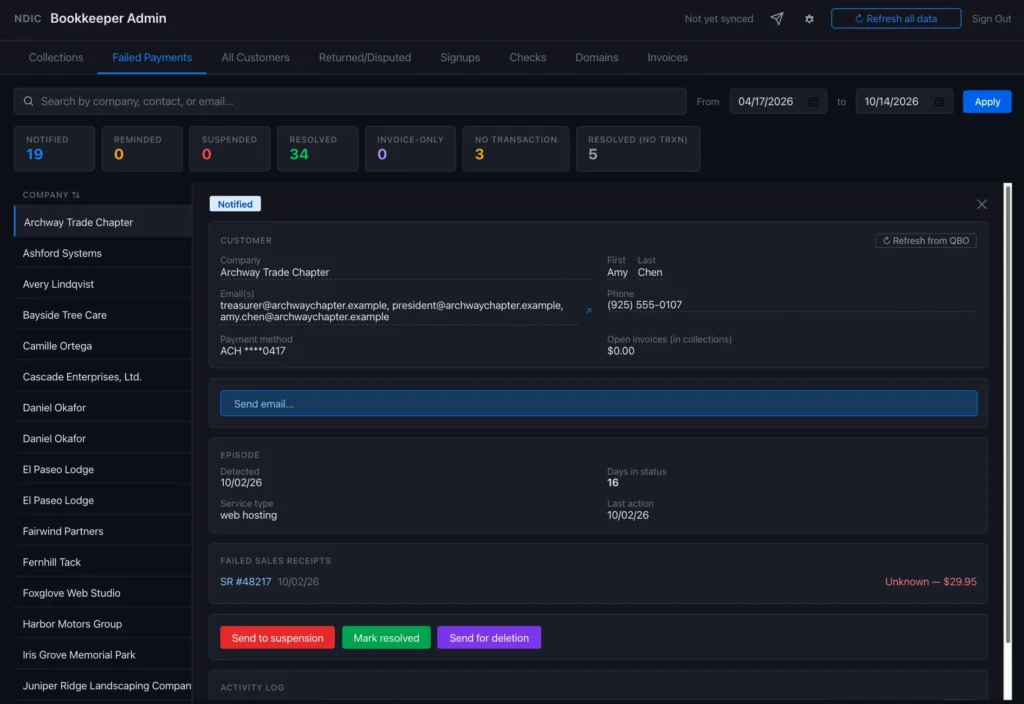This screenshot has width=1024, height=704.
Task: Click last name field Chen
Action: [x=650, y=272]
